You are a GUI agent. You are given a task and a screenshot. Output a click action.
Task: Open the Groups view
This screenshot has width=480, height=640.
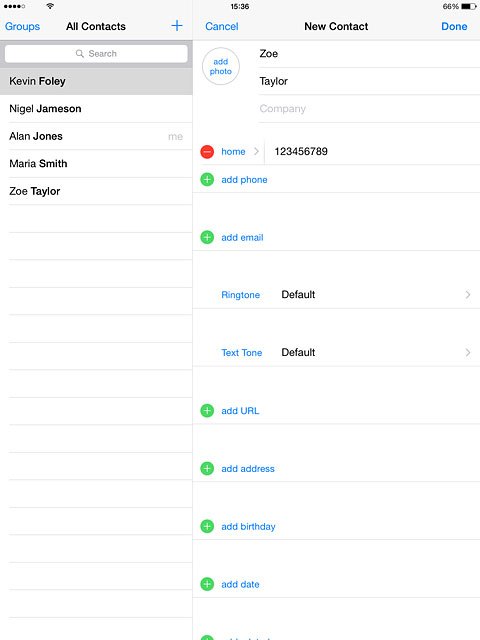click(x=22, y=27)
